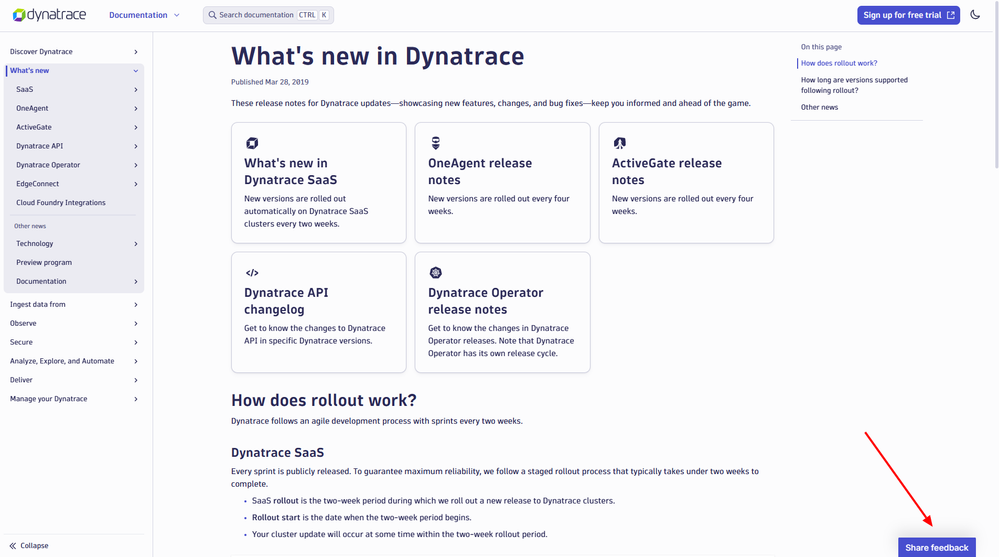Click the SaaS card icon
The width and height of the screenshot is (999, 557).
click(x=252, y=143)
